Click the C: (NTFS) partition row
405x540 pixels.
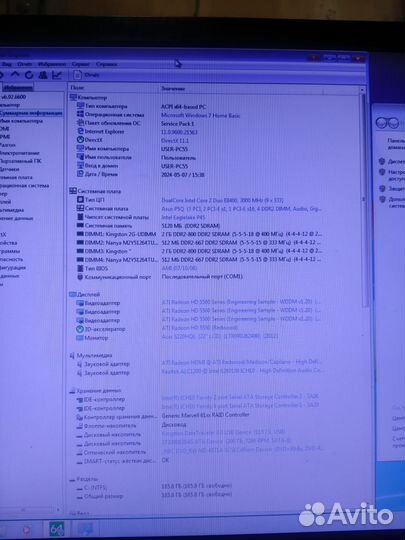155,487
